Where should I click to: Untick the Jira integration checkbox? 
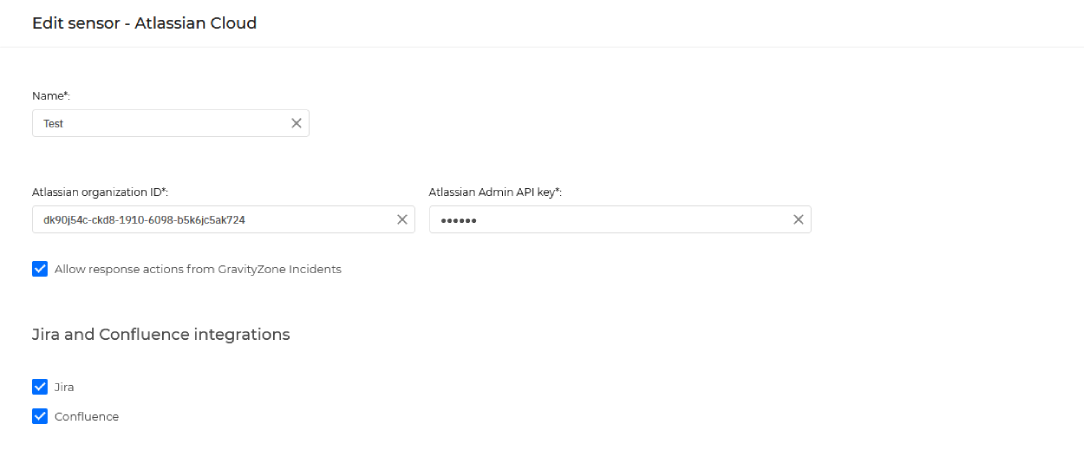click(40, 386)
